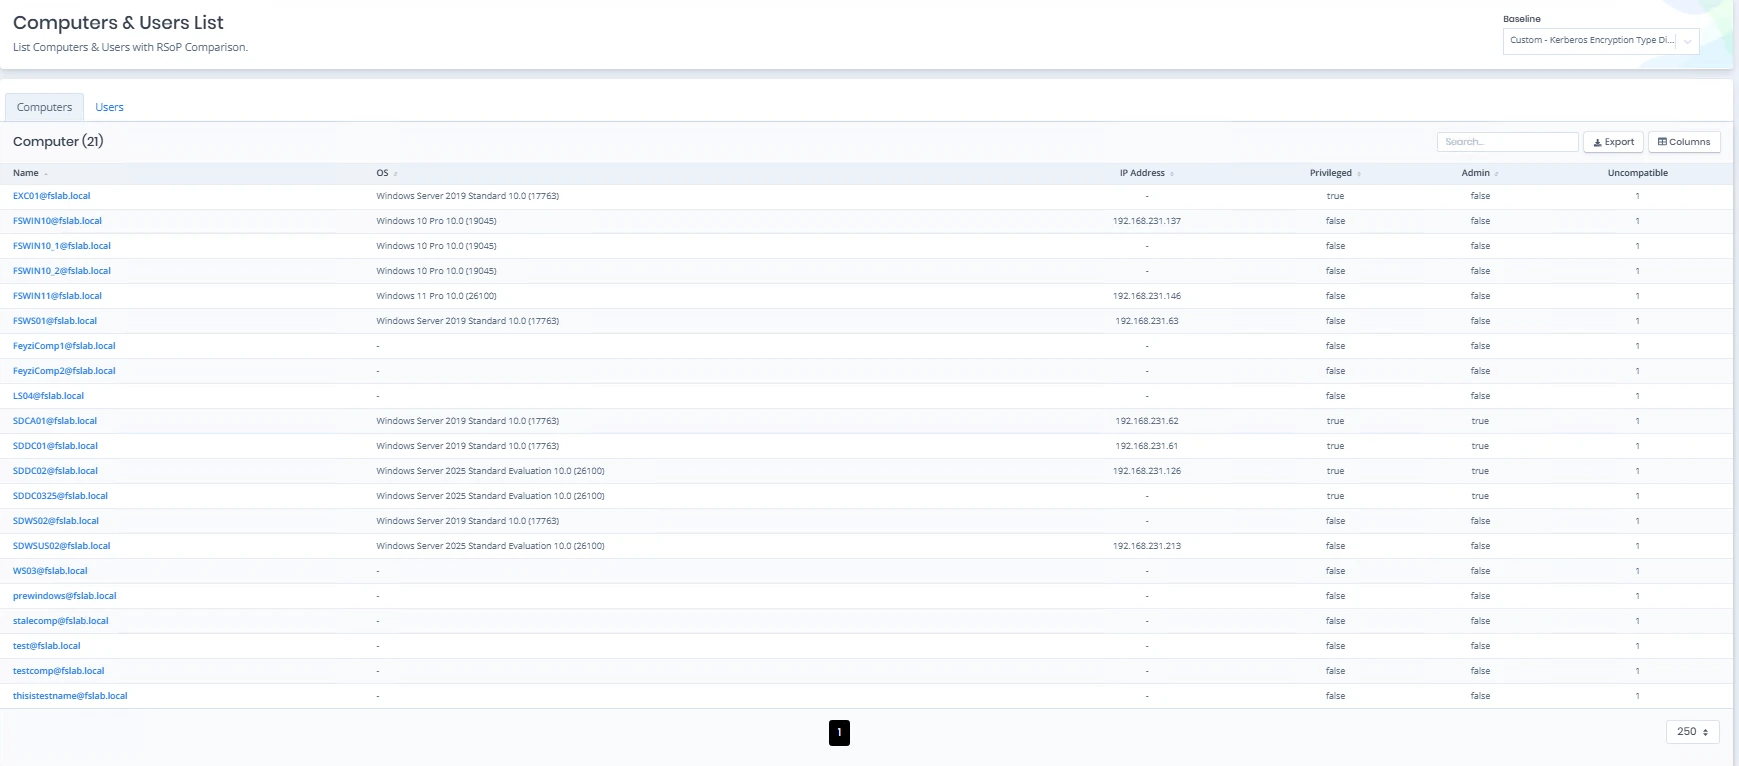Open SDWS02@fslab.local computer link

tap(56, 521)
